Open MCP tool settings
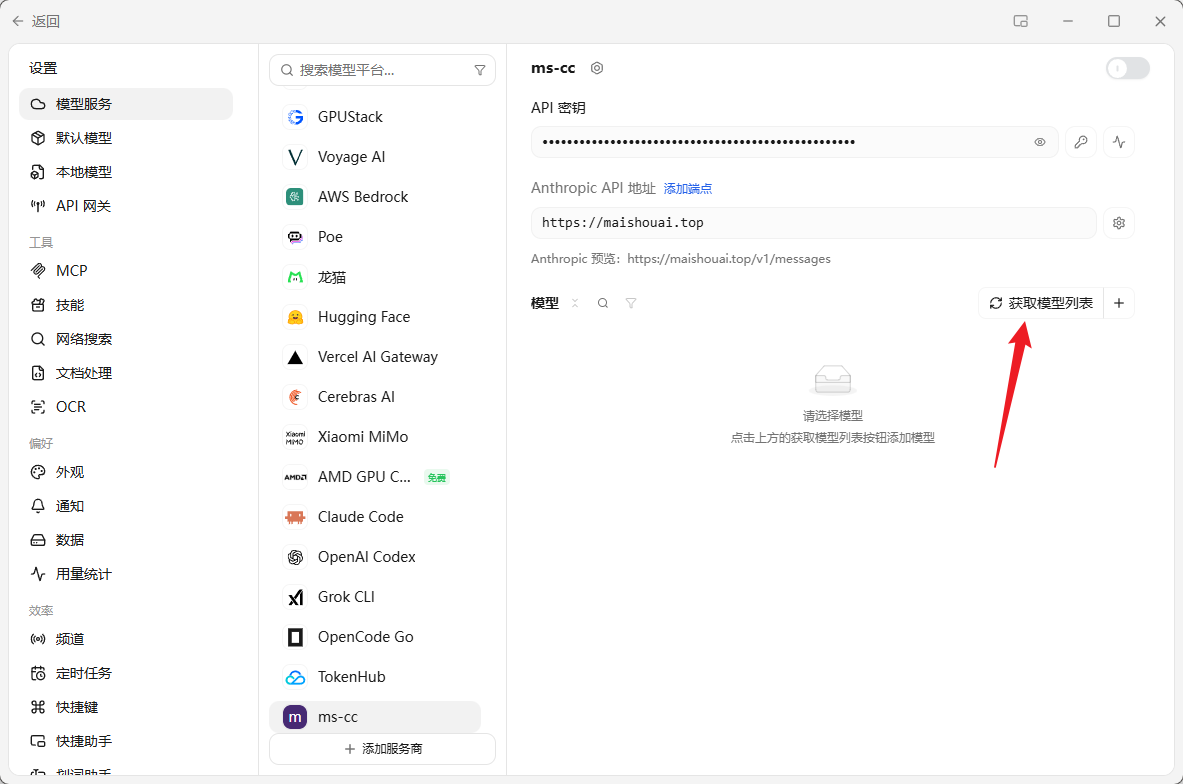 pyautogui.click(x=126, y=271)
